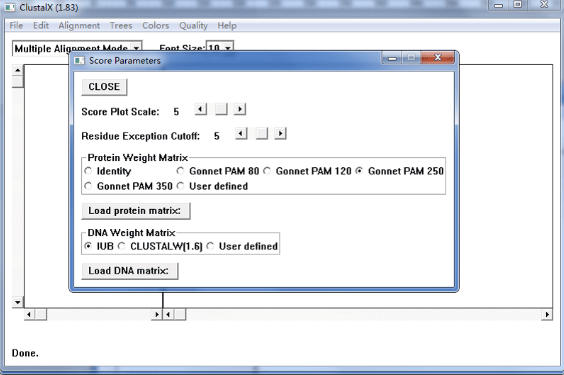Screen dimensions: 564x375
Task: Click vertical scrollbar up arrow in main window
Action: 18,70
